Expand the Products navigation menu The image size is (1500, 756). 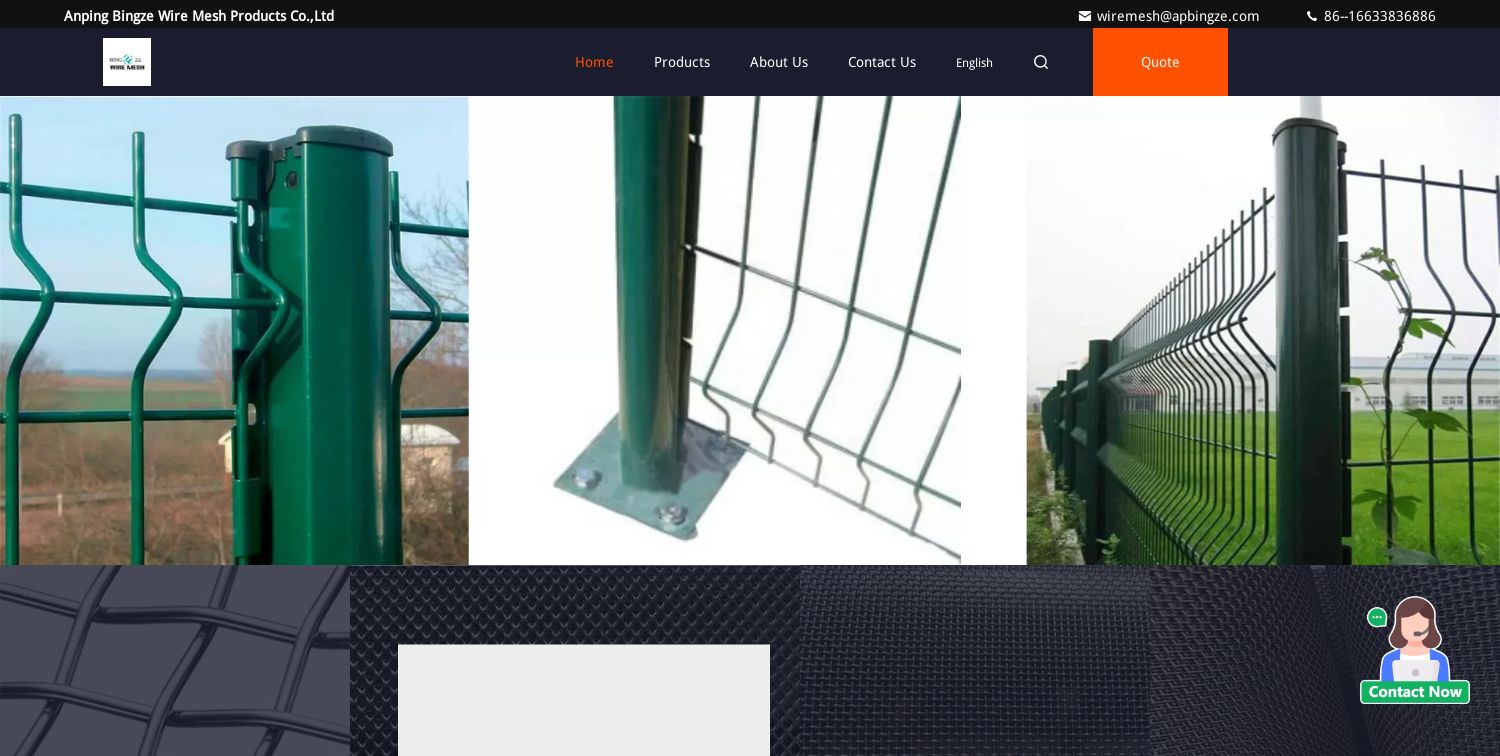tap(682, 62)
